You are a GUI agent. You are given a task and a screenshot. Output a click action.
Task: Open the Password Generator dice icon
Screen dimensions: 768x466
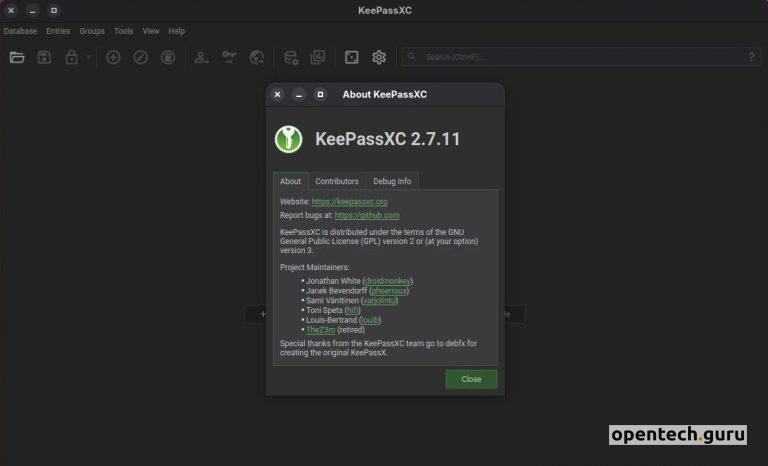(352, 58)
